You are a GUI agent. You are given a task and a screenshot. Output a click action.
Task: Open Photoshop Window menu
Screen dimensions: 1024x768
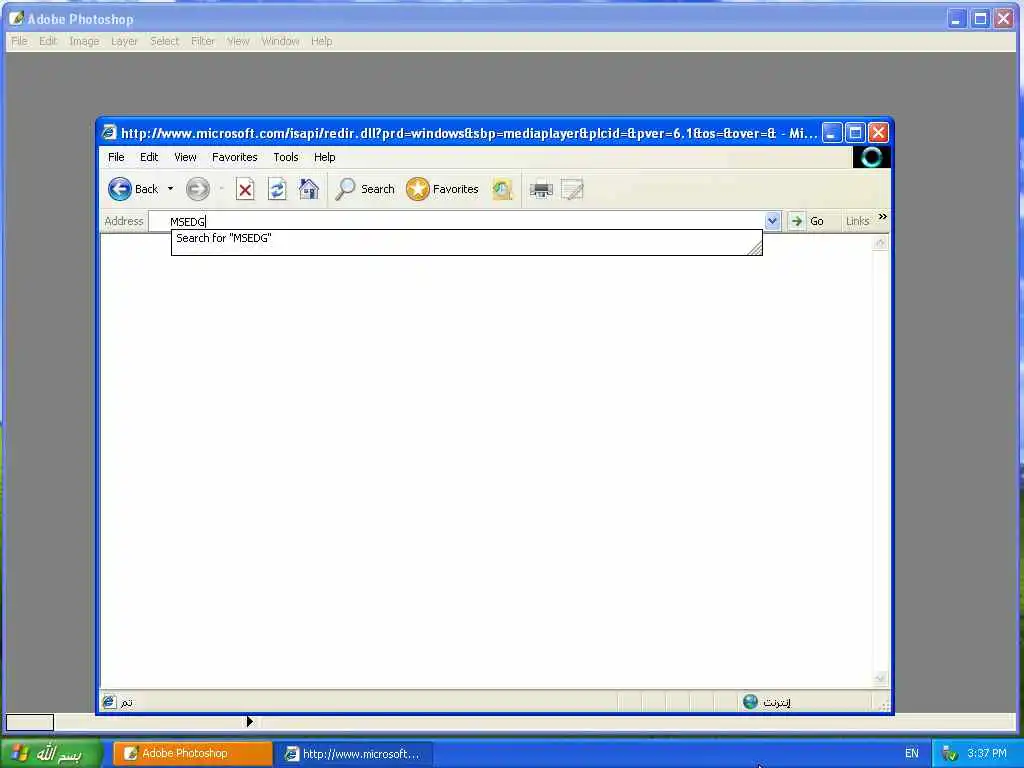point(280,41)
